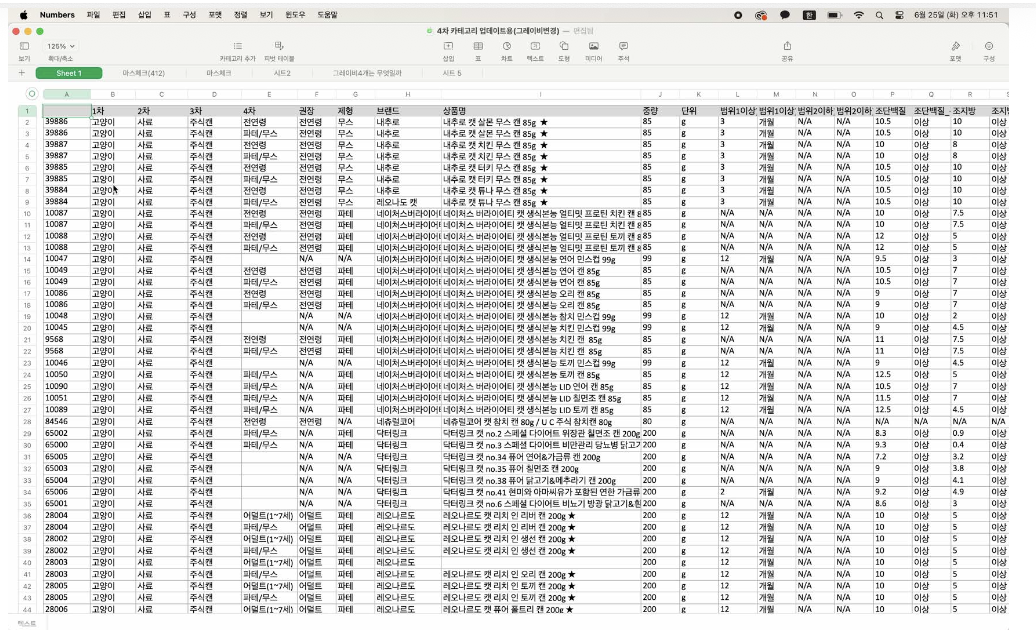Click the Add Category (카테고리 추가) icon

click(x=237, y=46)
